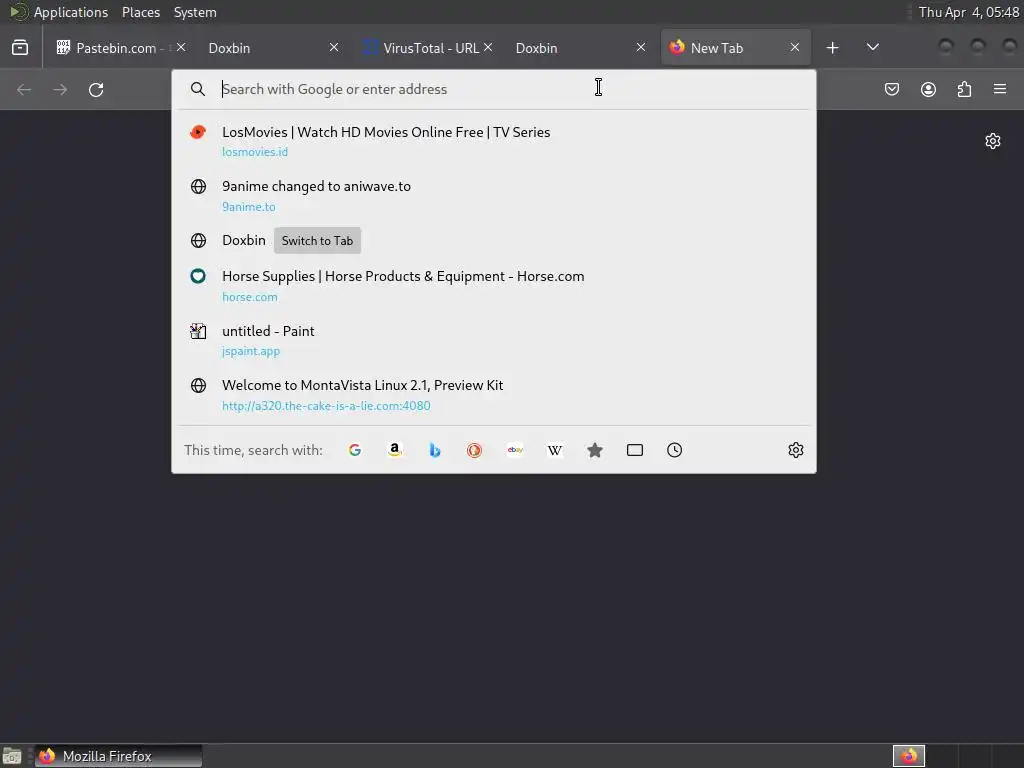Open the Firefox hamburger menu

1000,89
